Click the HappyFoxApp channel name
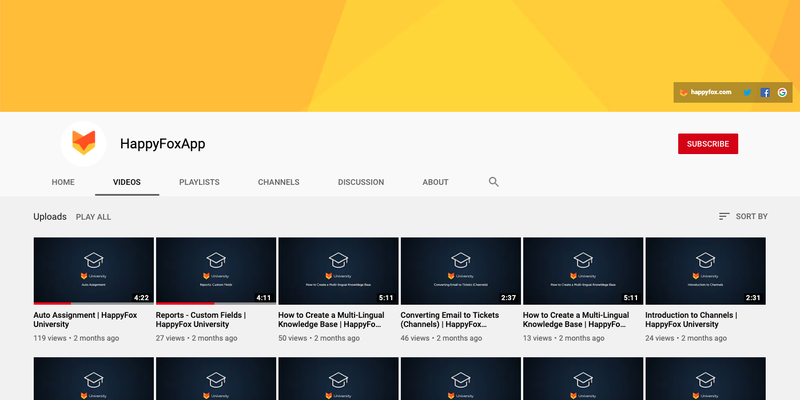The height and width of the screenshot is (400, 800). pyautogui.click(x=163, y=144)
